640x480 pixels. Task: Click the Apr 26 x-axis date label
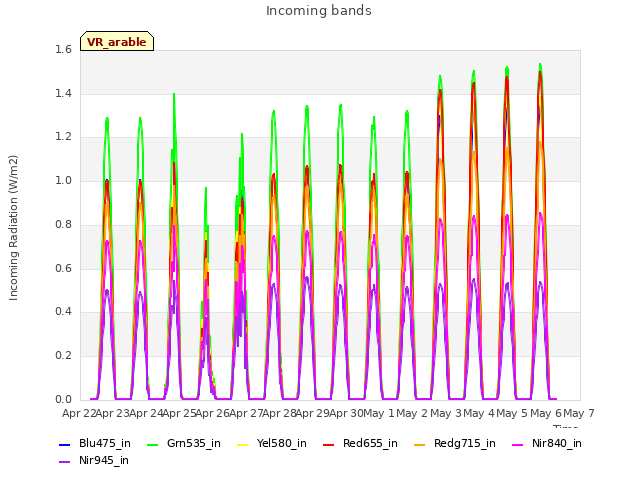pyautogui.click(x=212, y=413)
